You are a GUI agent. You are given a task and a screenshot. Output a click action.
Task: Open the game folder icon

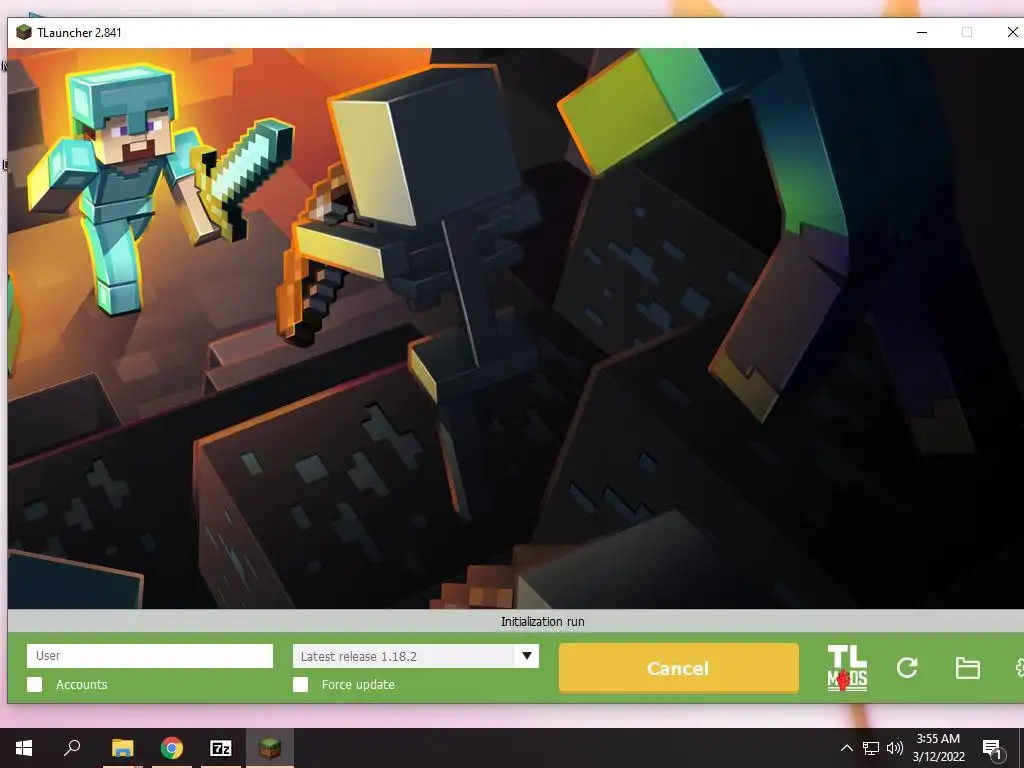[967, 668]
